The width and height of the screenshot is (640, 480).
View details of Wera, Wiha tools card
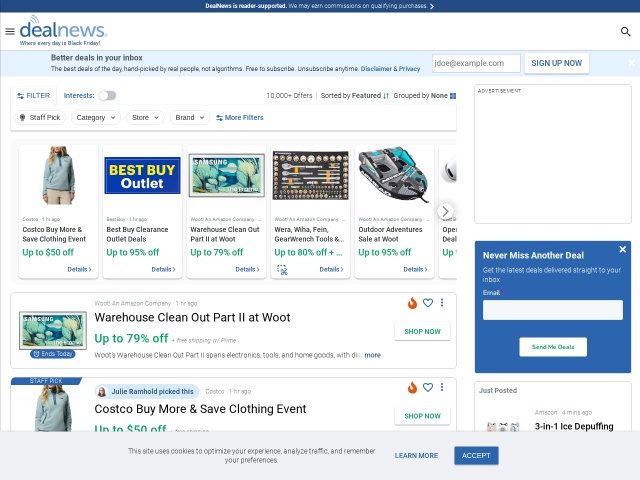331,269
